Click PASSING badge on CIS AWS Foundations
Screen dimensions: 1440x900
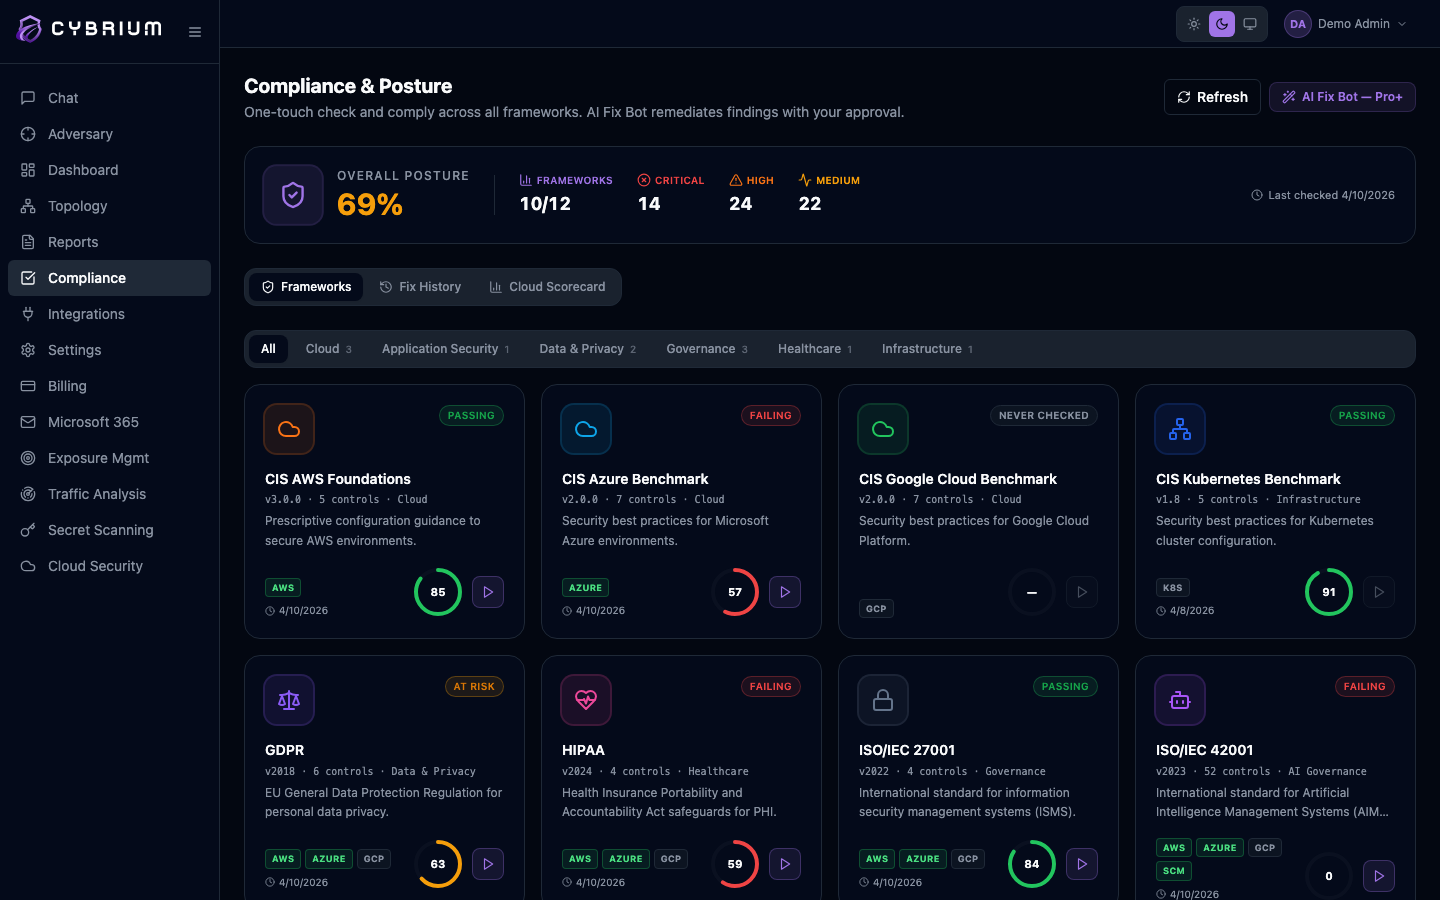tap(471, 416)
